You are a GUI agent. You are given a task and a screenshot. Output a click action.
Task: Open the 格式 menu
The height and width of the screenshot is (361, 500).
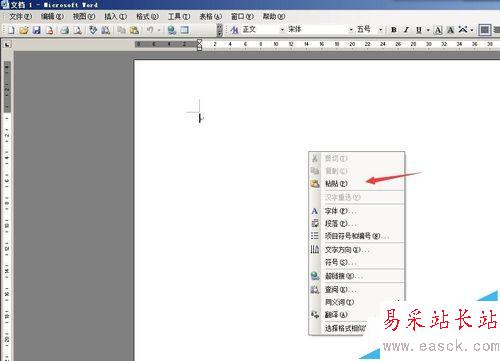[x=147, y=16]
